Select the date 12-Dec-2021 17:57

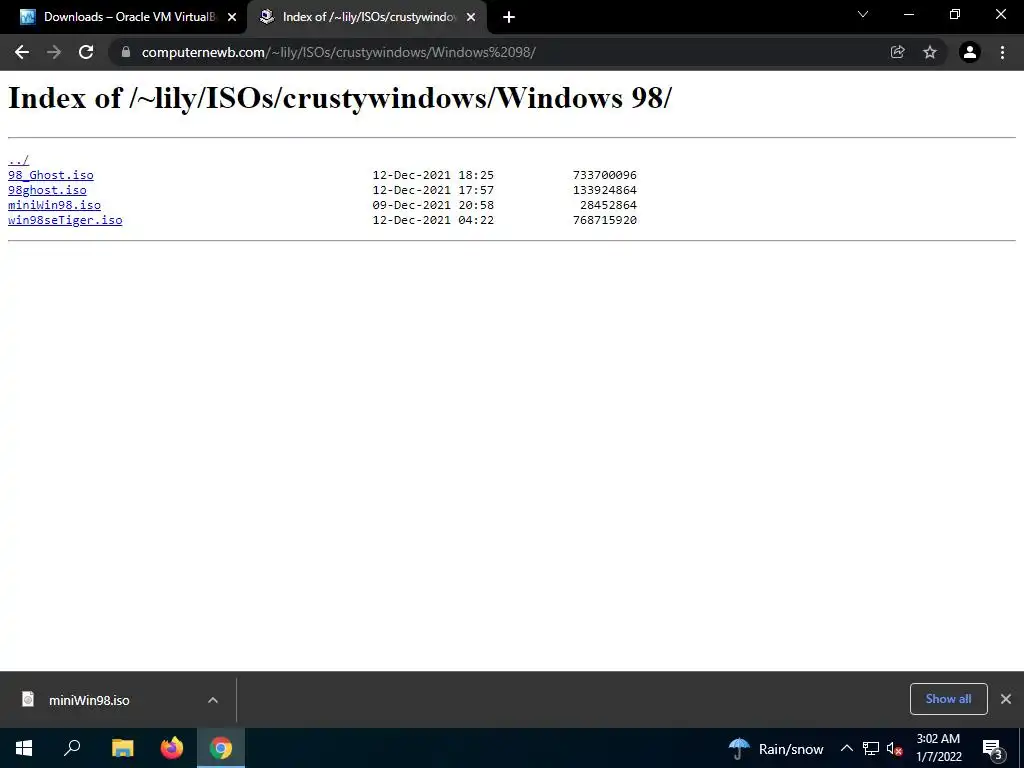coord(433,190)
